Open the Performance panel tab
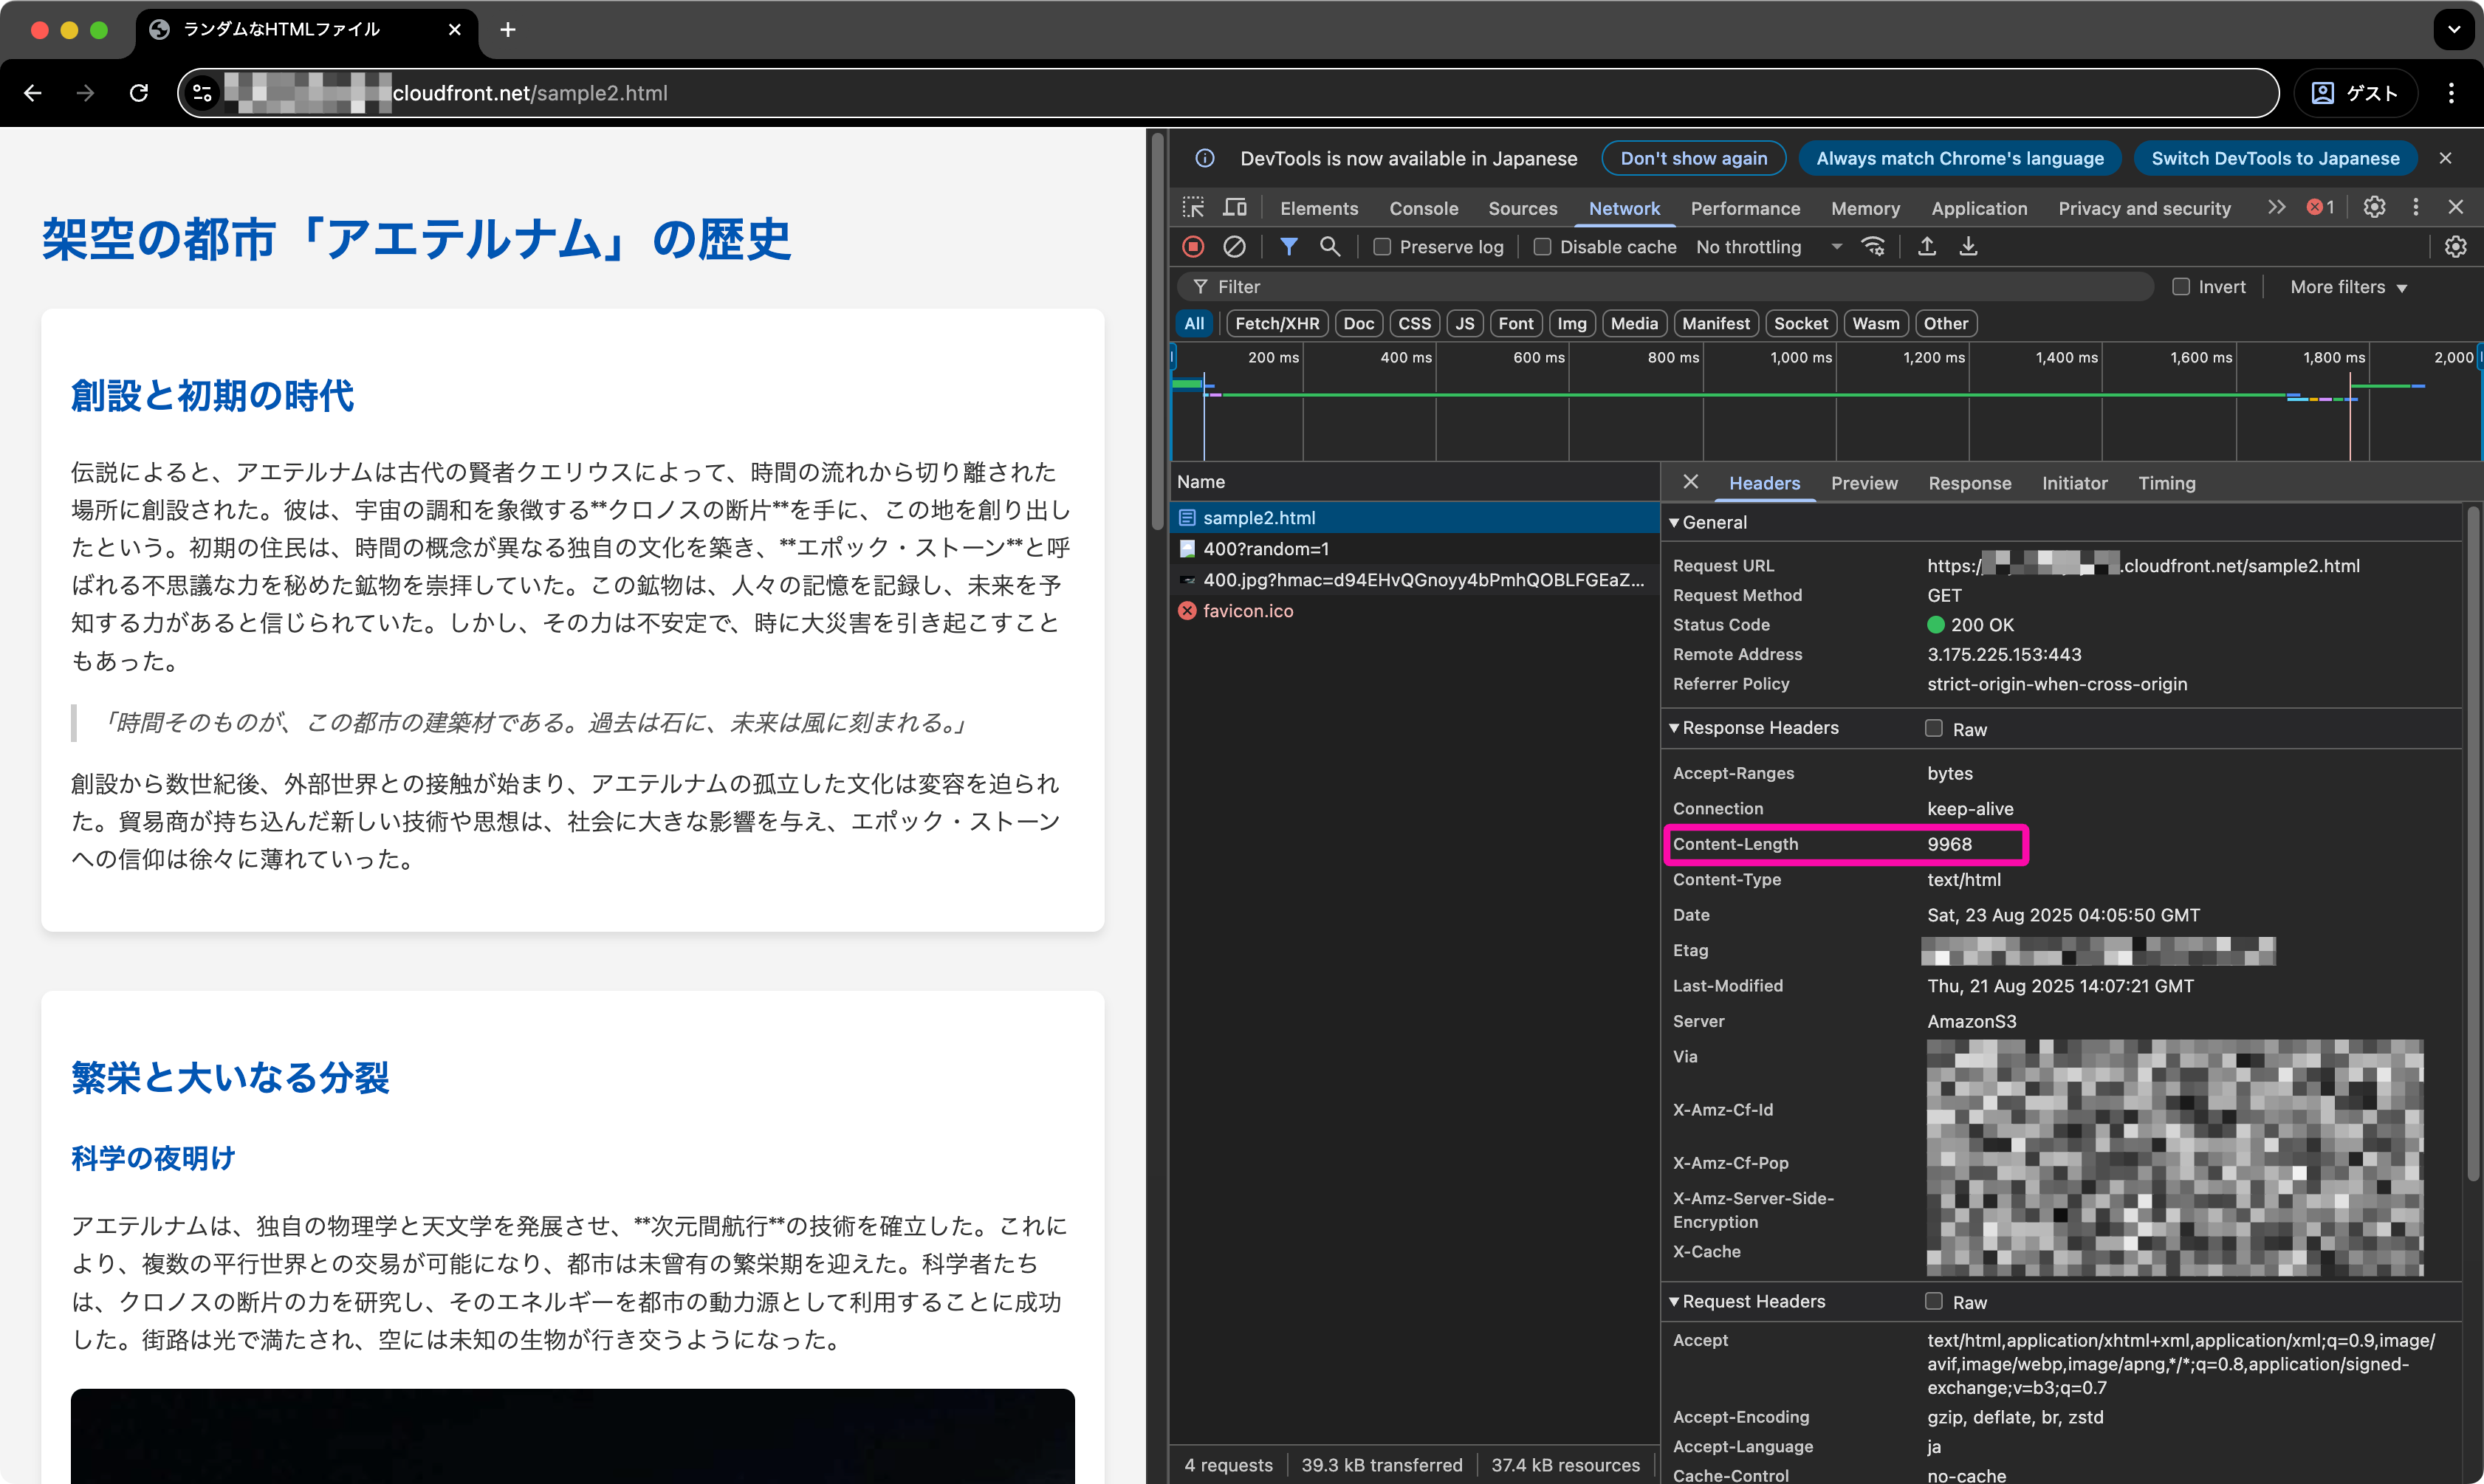The height and width of the screenshot is (1484, 2484). pos(1745,208)
